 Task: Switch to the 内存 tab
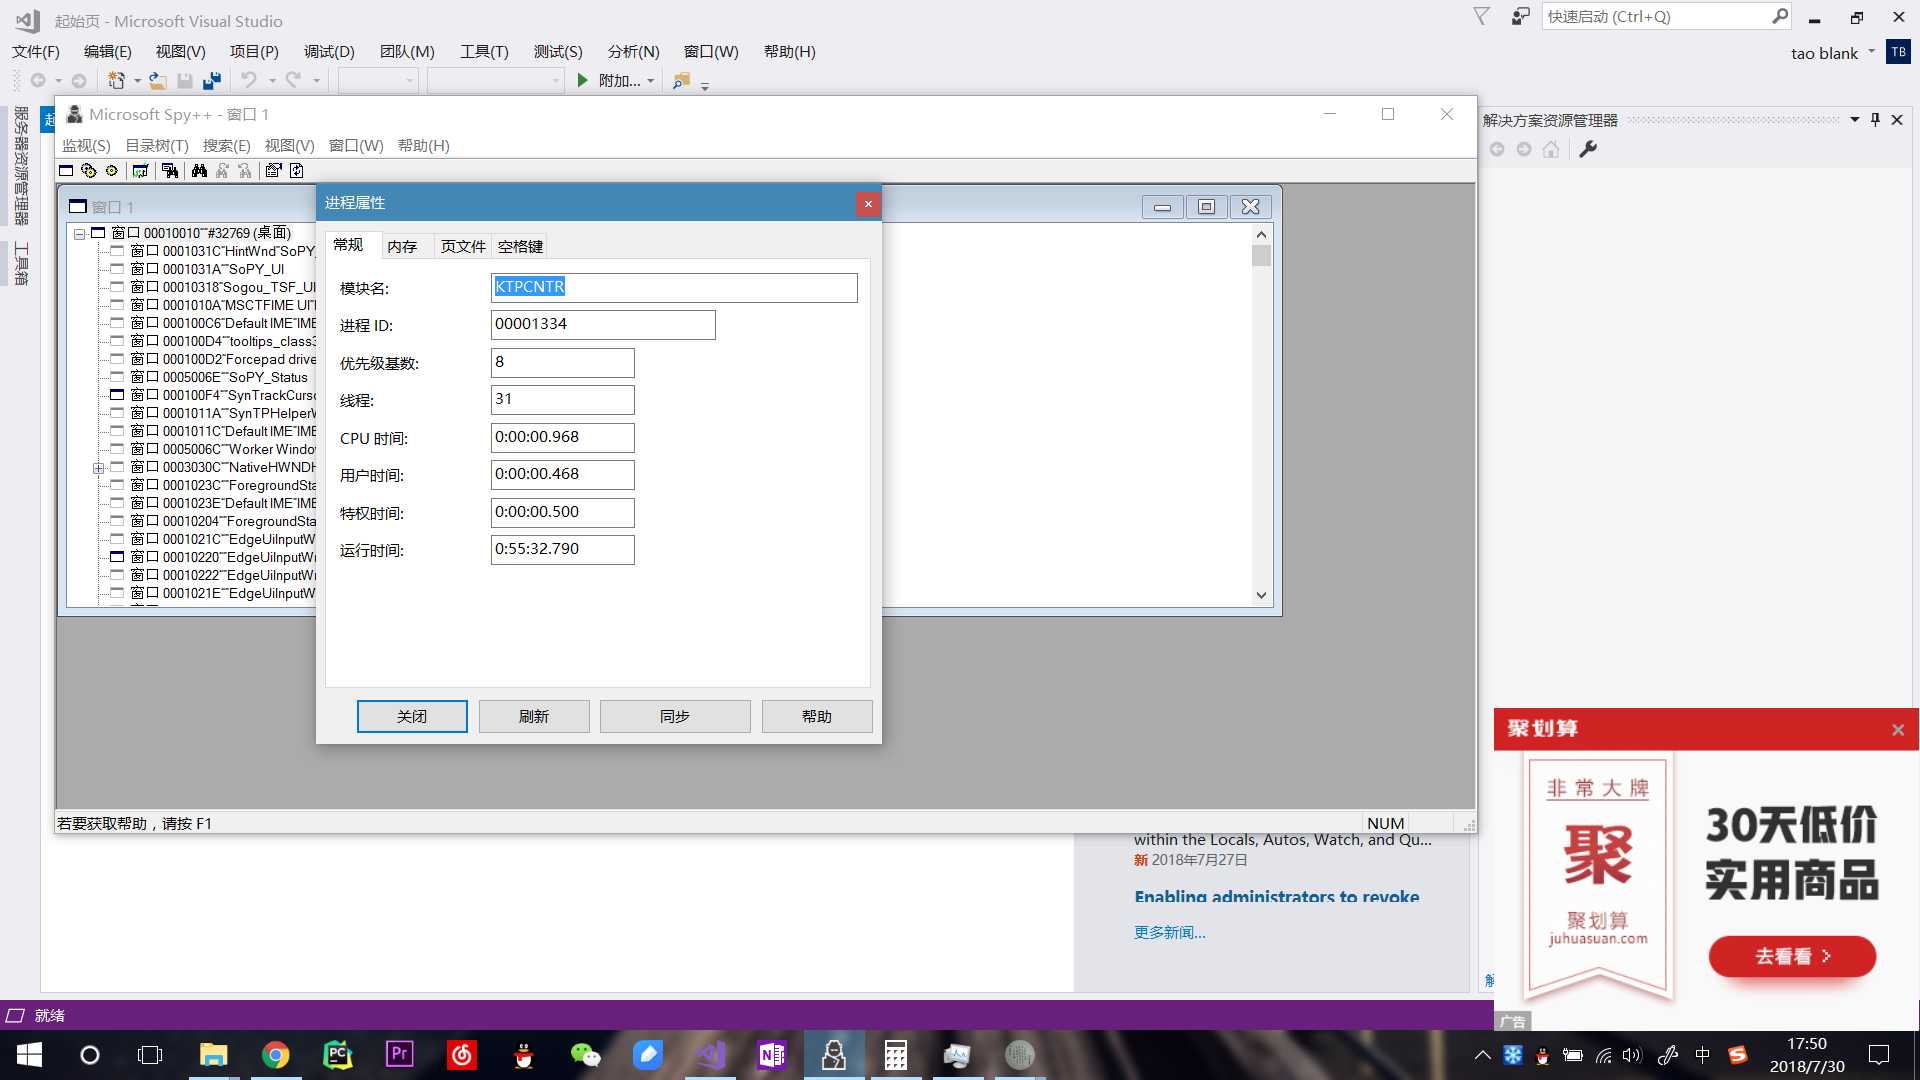(402, 246)
